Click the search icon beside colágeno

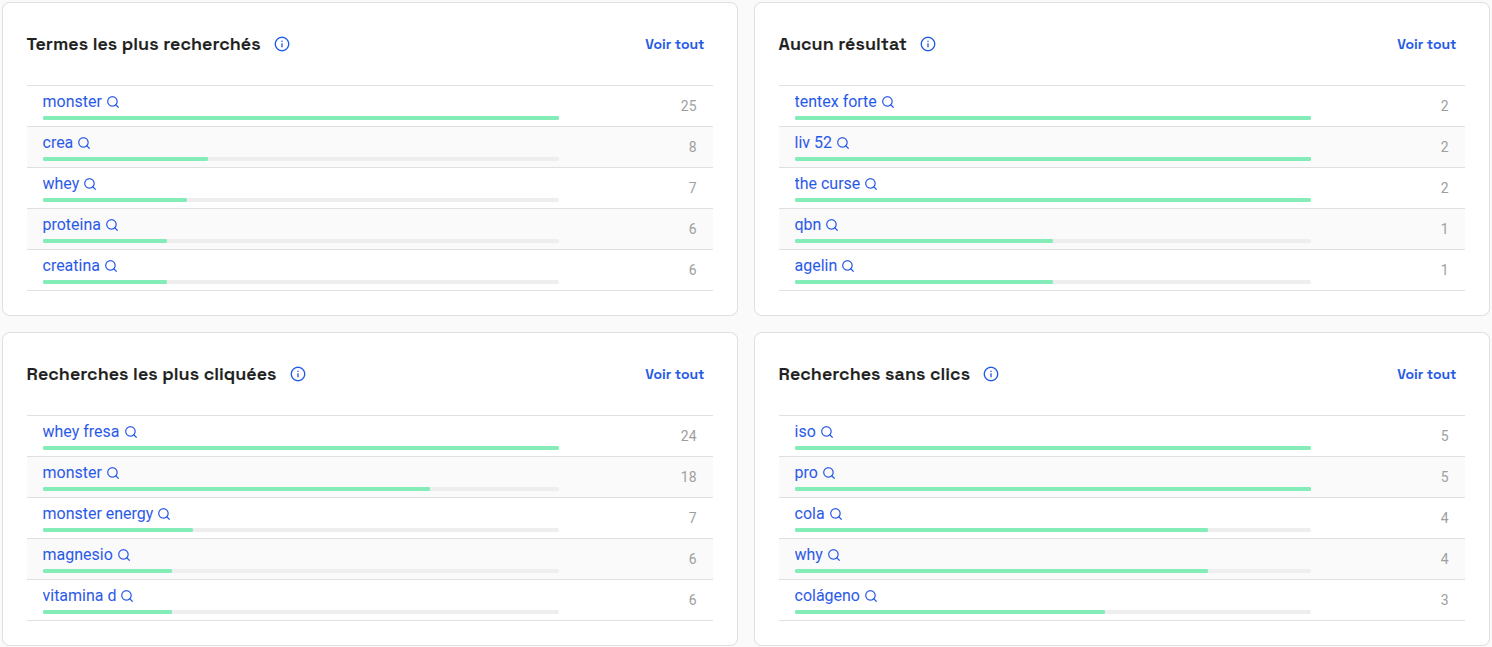[x=871, y=596]
